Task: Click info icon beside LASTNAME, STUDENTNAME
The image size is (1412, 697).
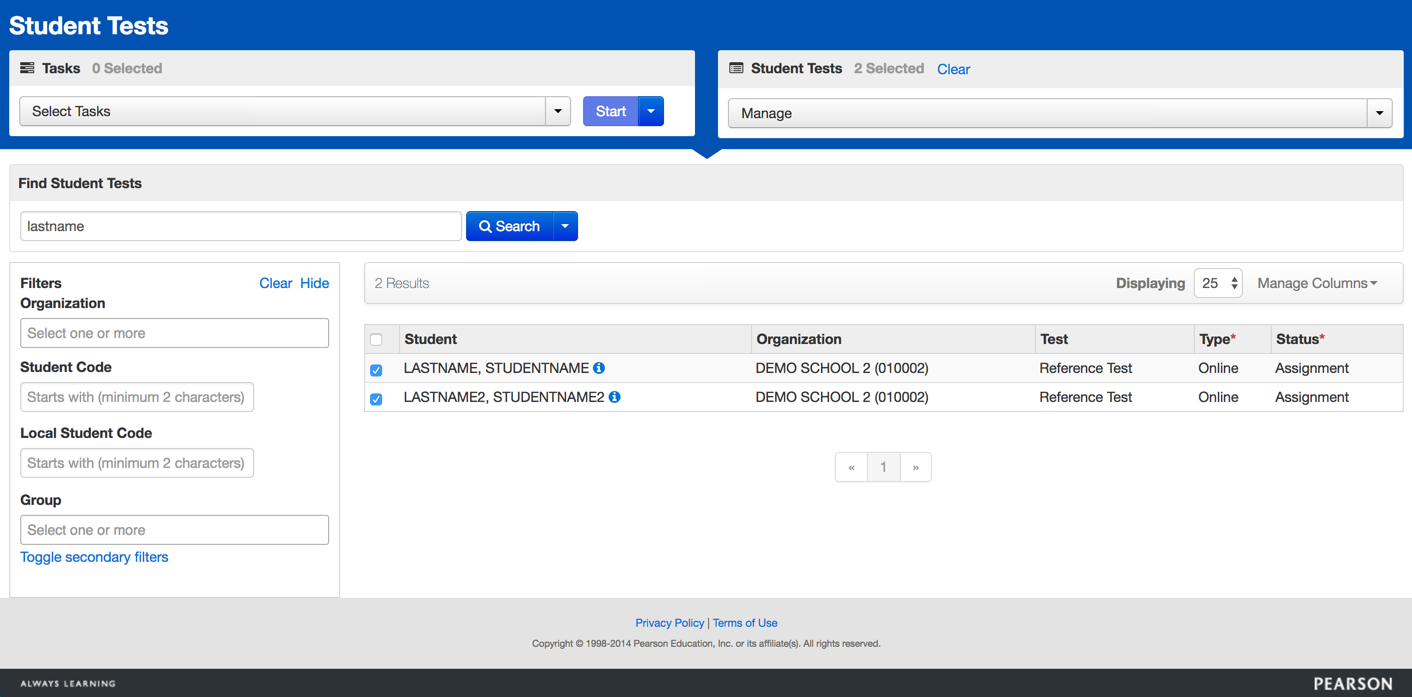Action: (x=599, y=368)
